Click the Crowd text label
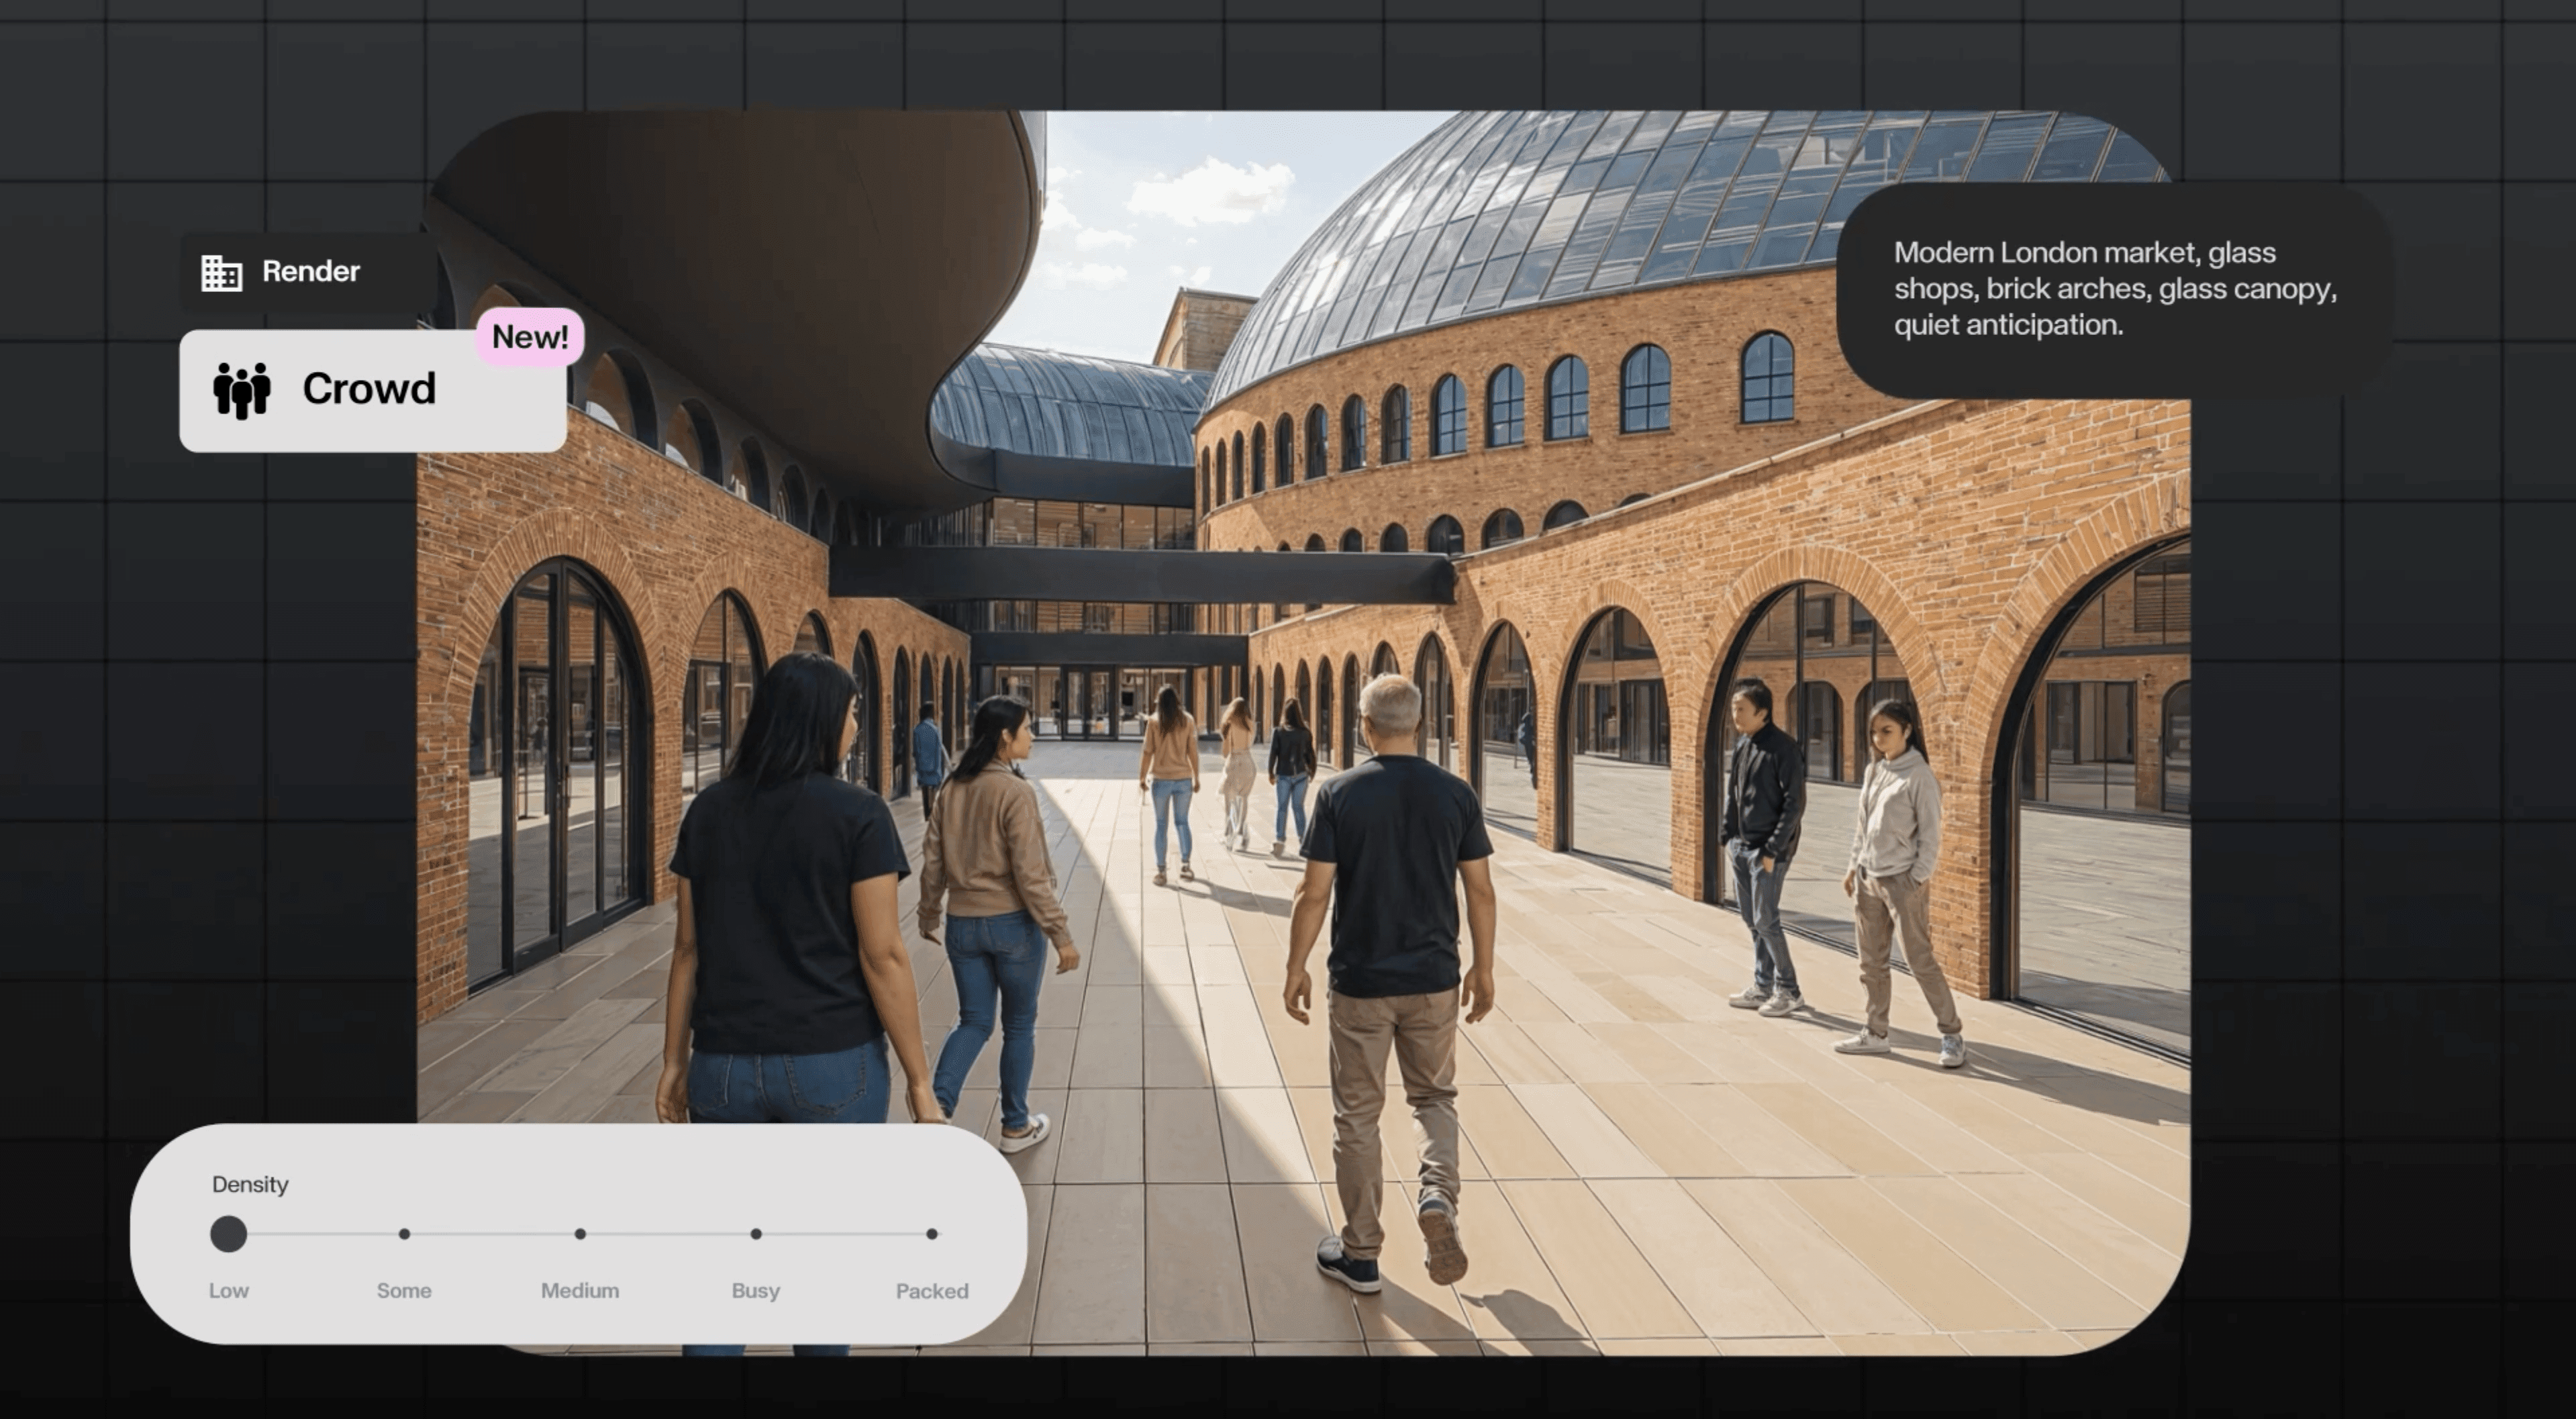Screen dimensions: 2576x1419 tap(369, 389)
